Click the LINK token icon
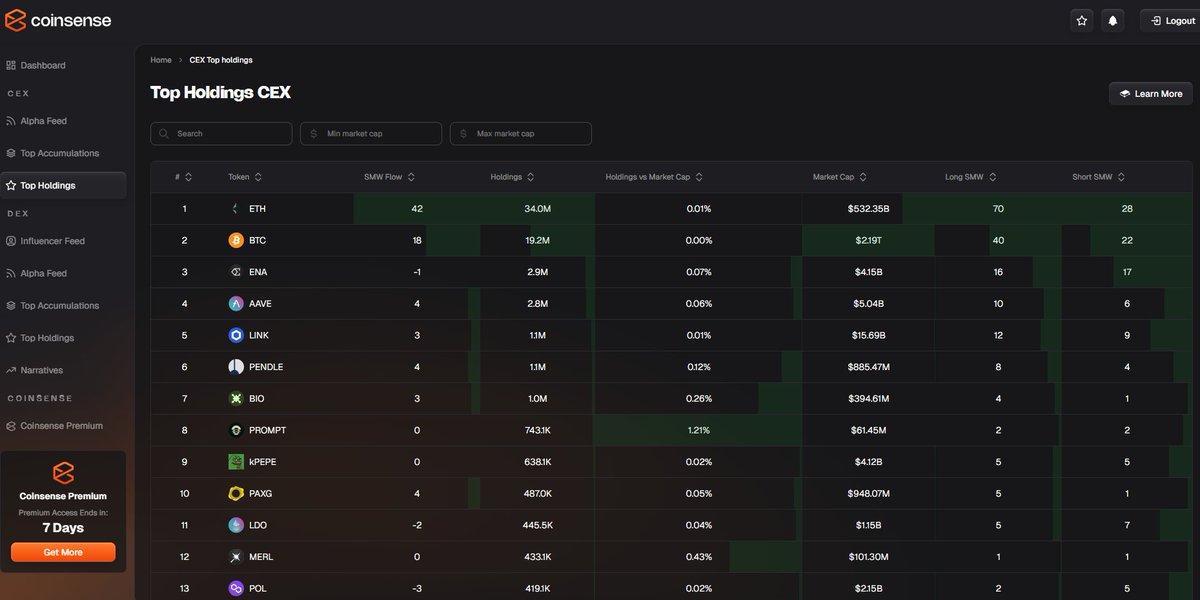The height and width of the screenshot is (600, 1200). pos(236,335)
